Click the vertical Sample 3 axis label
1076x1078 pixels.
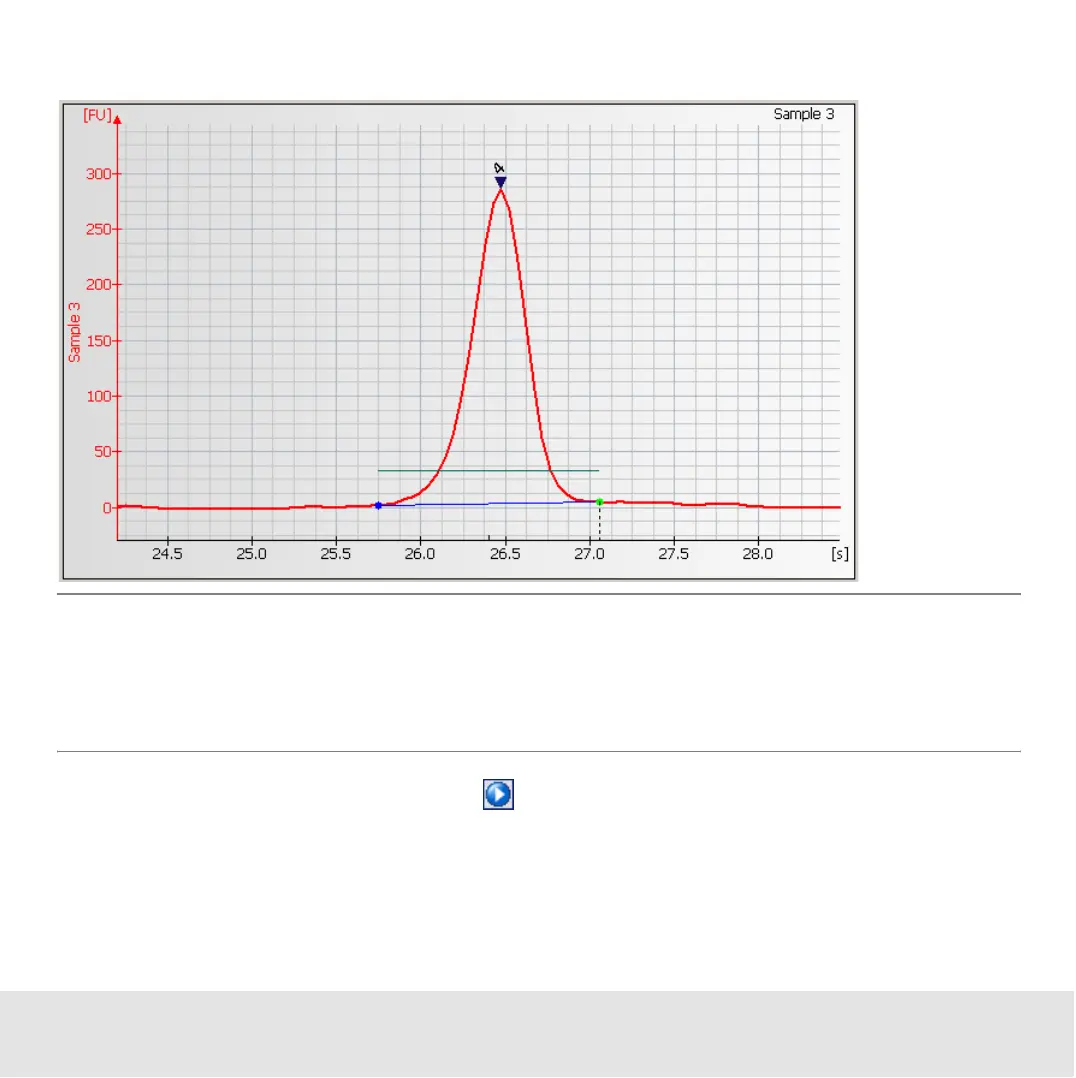[x=74, y=333]
